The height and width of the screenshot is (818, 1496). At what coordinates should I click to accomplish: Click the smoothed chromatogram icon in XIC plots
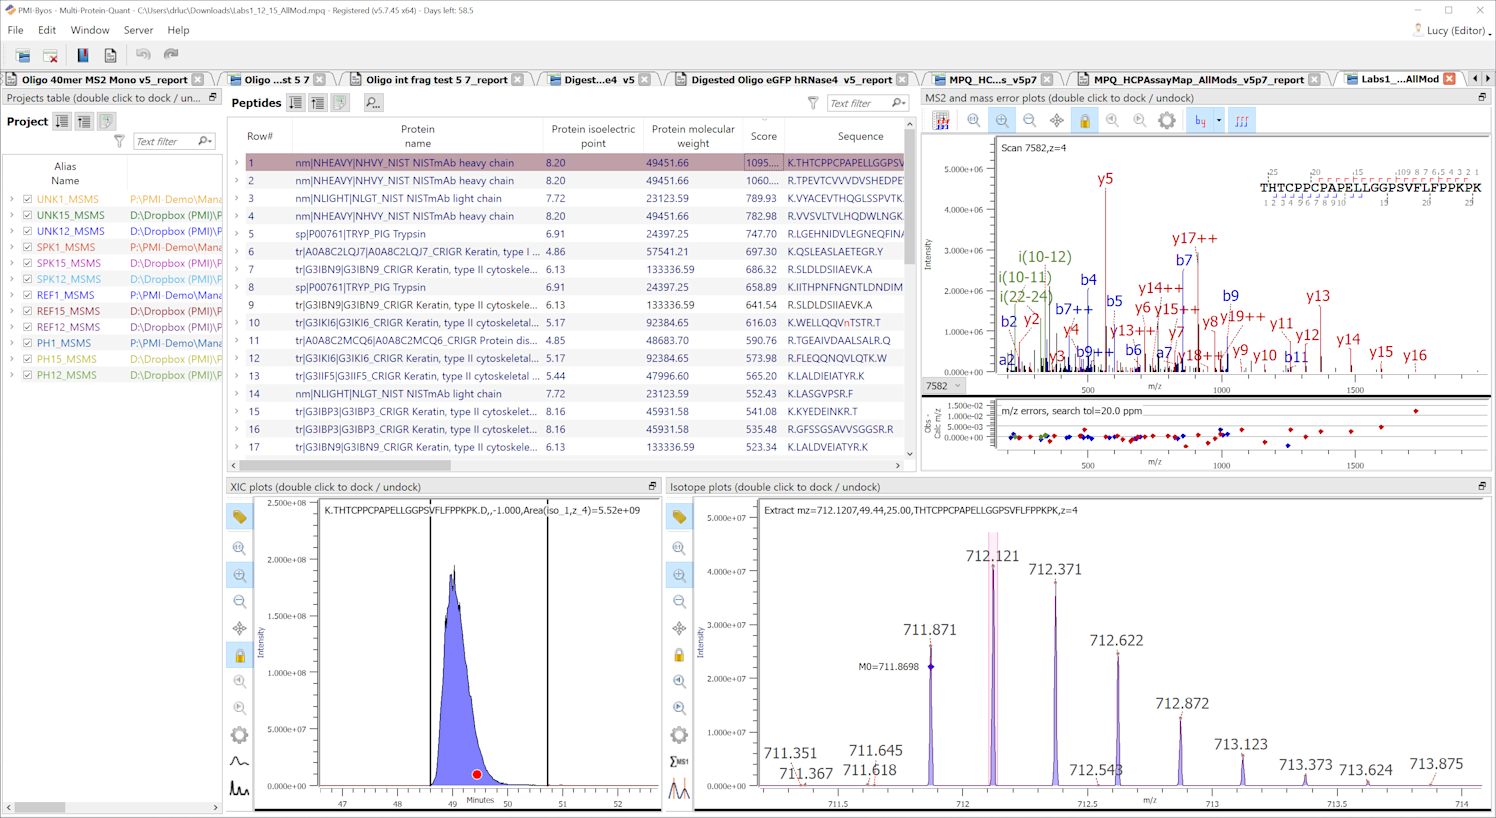click(x=239, y=762)
